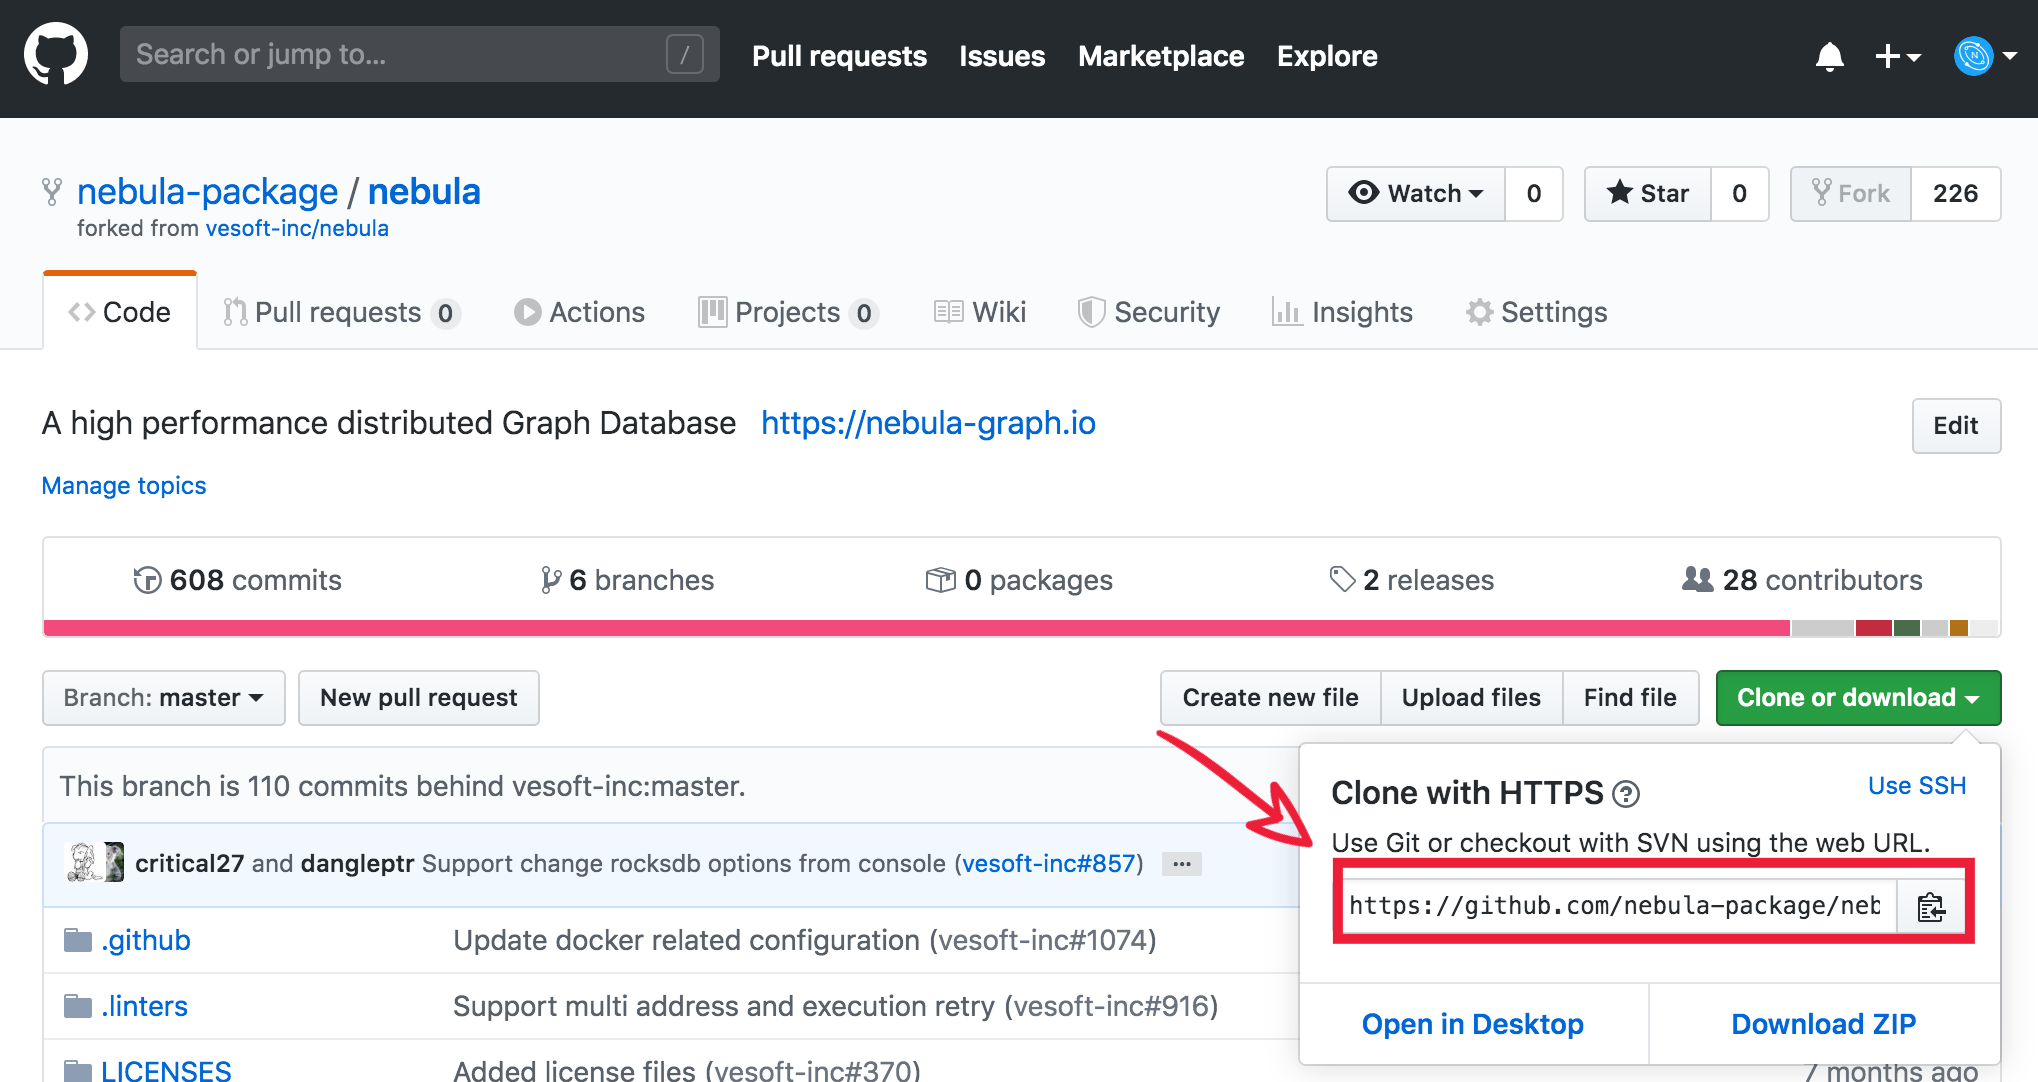
Task: Open the vesoft-inc#857 link
Action: (x=1049, y=863)
